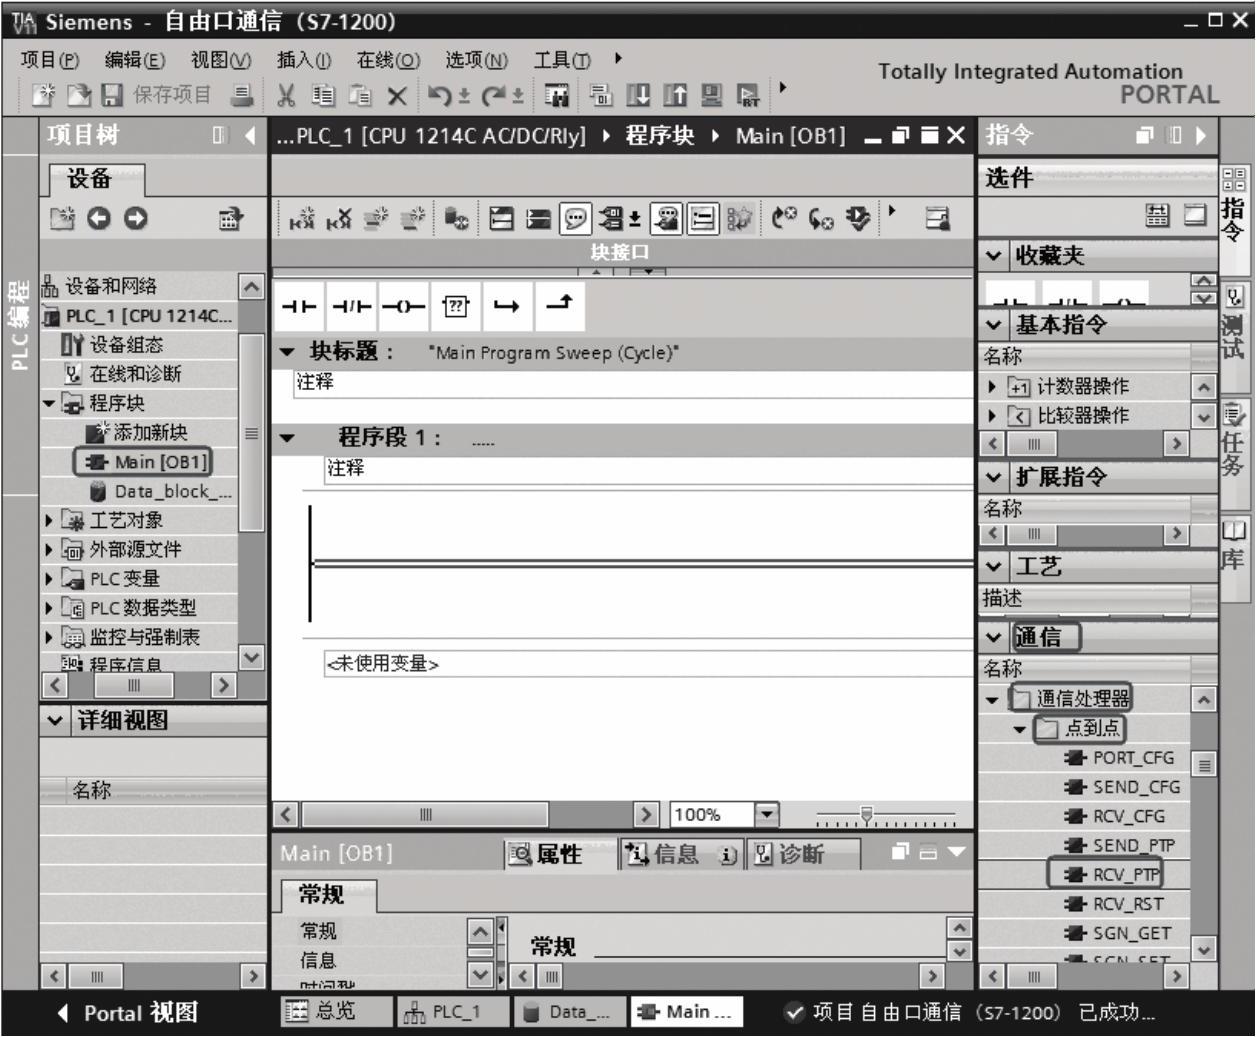Click the close branch icon
This screenshot has width=1257, height=1037.
pyautogui.click(x=559, y=306)
